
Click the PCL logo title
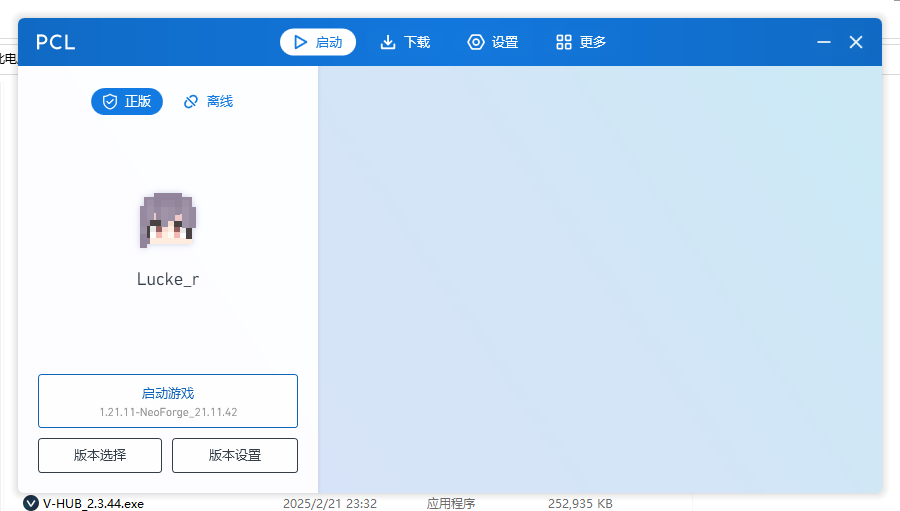point(56,42)
